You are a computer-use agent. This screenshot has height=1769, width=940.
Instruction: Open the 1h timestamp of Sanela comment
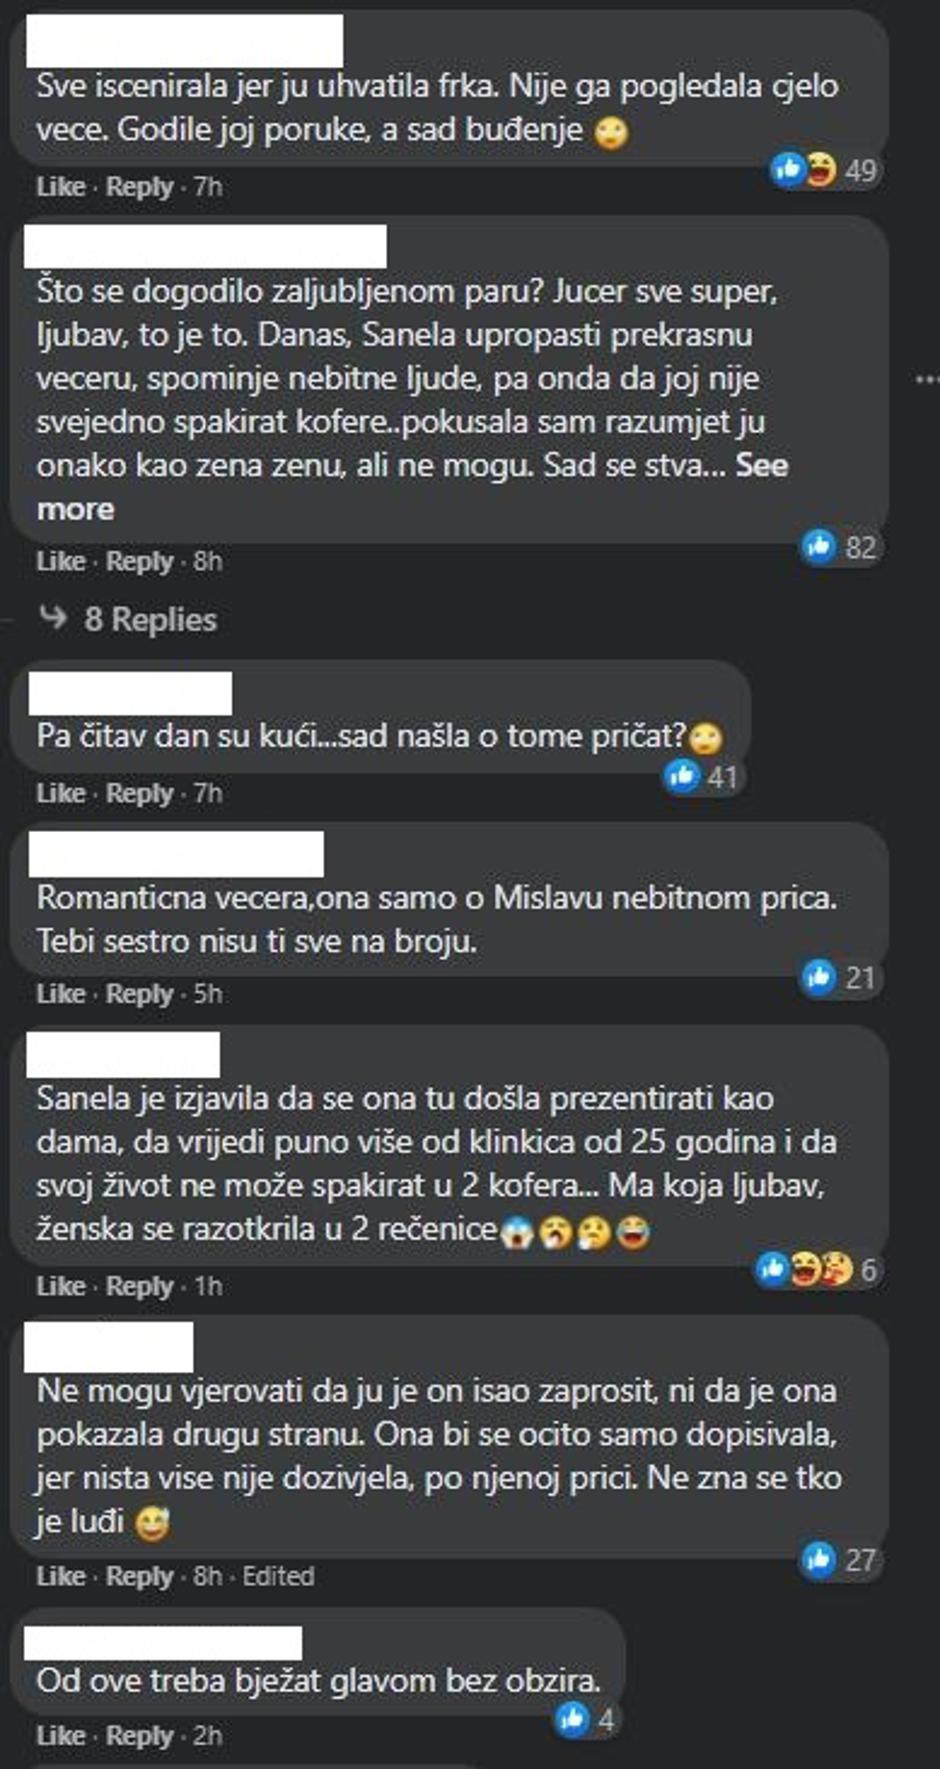(208, 1286)
